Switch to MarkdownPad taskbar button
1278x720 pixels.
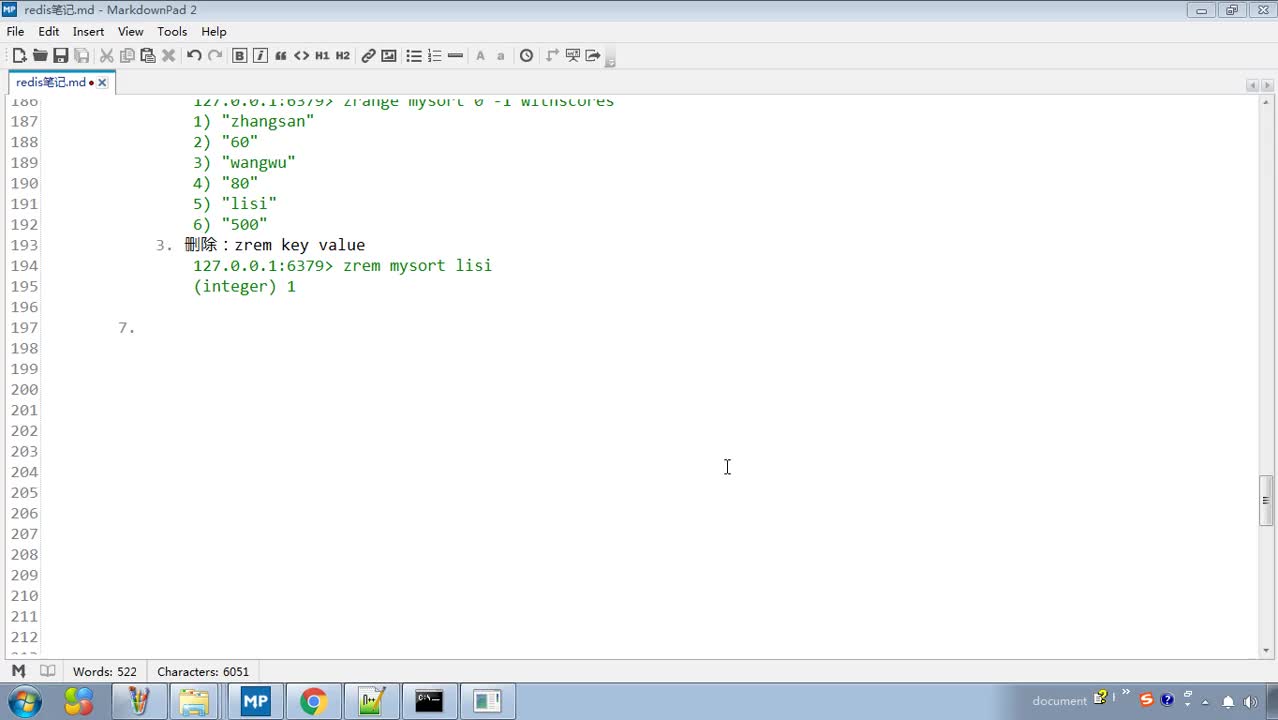pyautogui.click(x=255, y=702)
